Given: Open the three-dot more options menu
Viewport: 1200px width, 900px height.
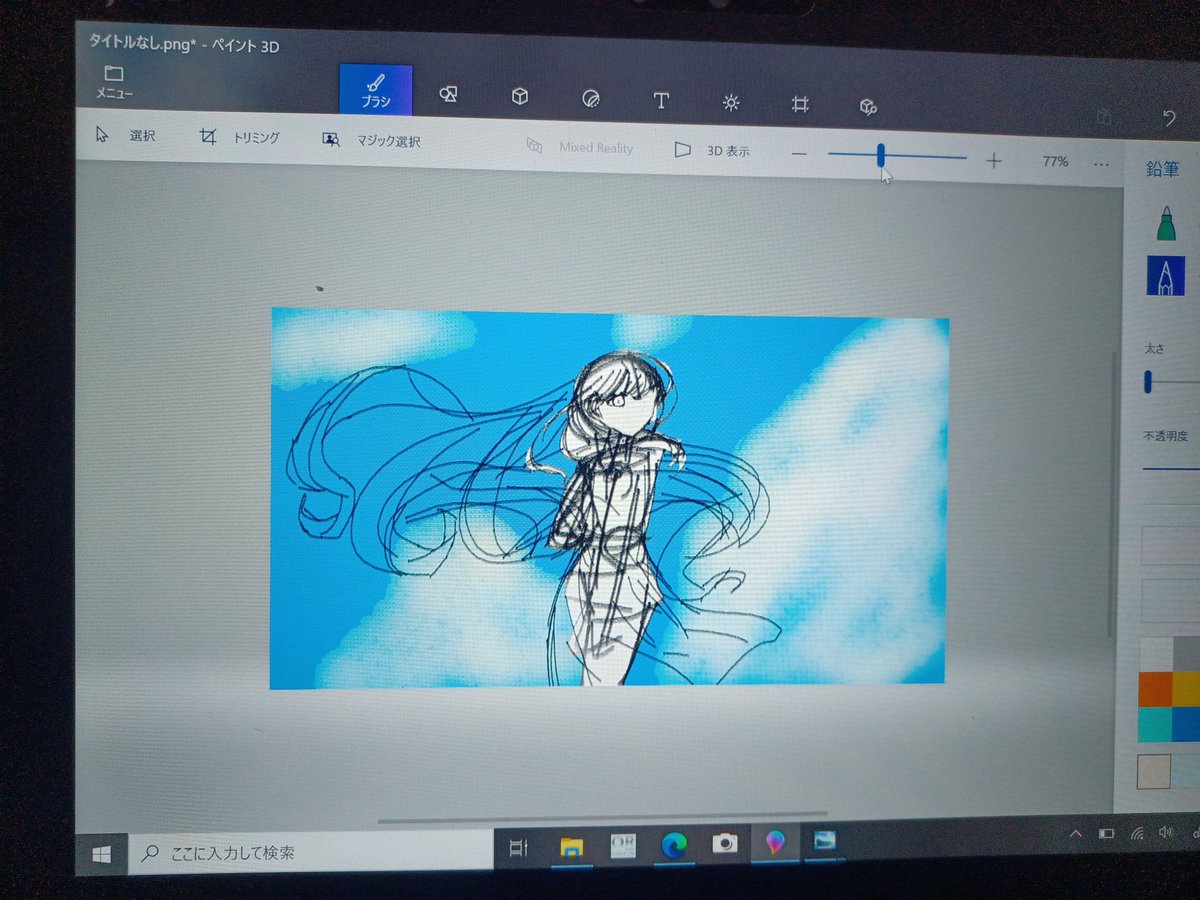Looking at the screenshot, I should (x=1101, y=164).
